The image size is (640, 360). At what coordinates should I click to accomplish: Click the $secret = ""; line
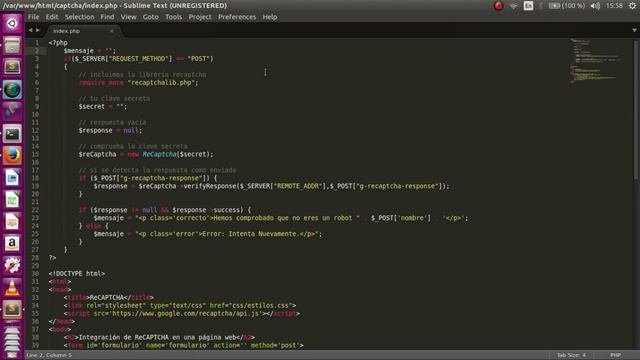103,107
